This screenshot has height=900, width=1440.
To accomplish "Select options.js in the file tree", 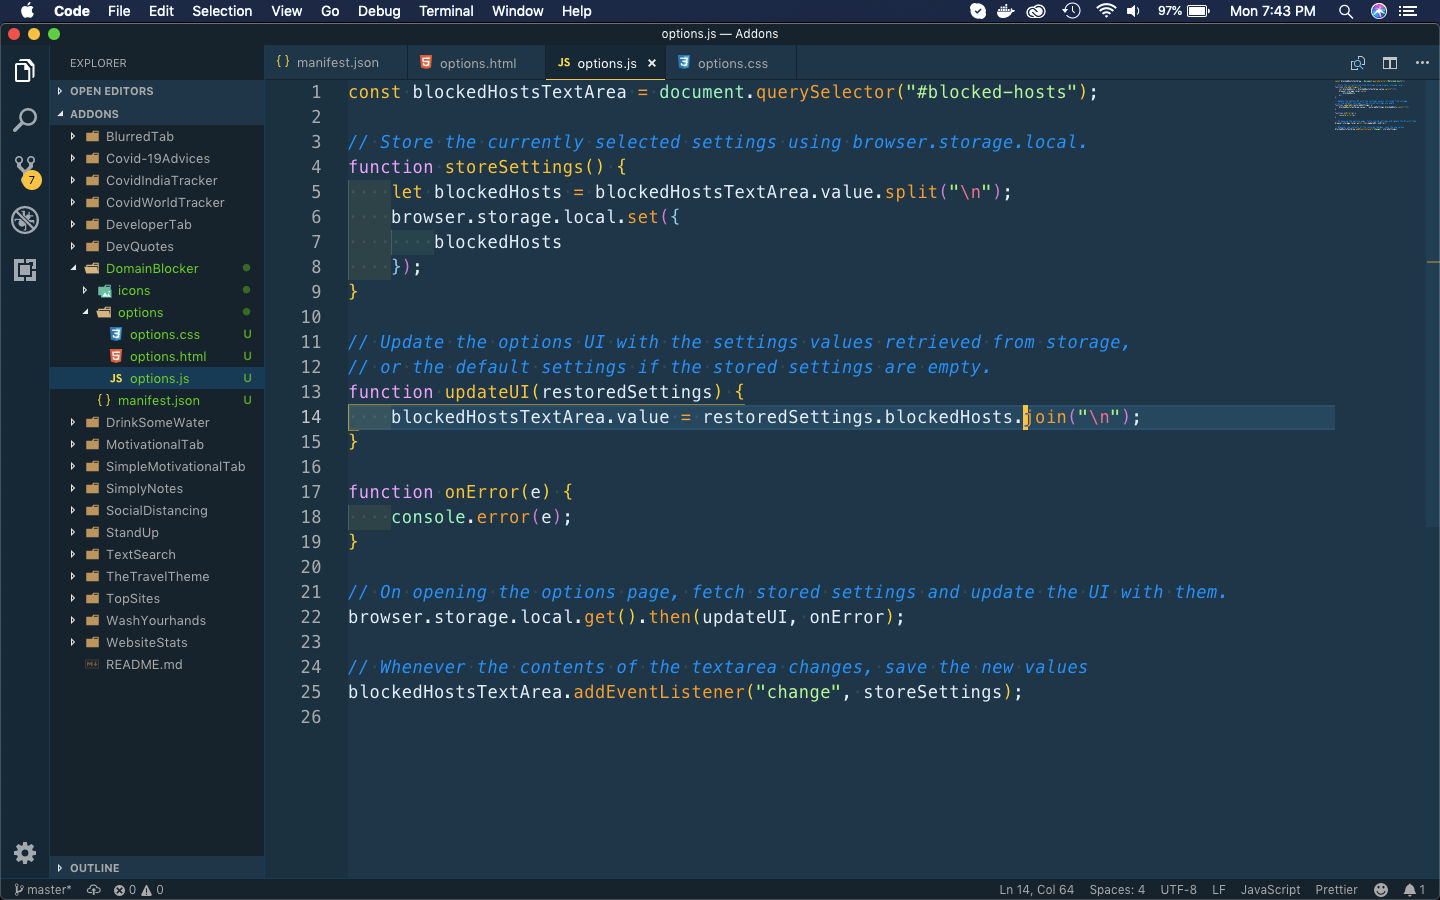I will tap(157, 378).
